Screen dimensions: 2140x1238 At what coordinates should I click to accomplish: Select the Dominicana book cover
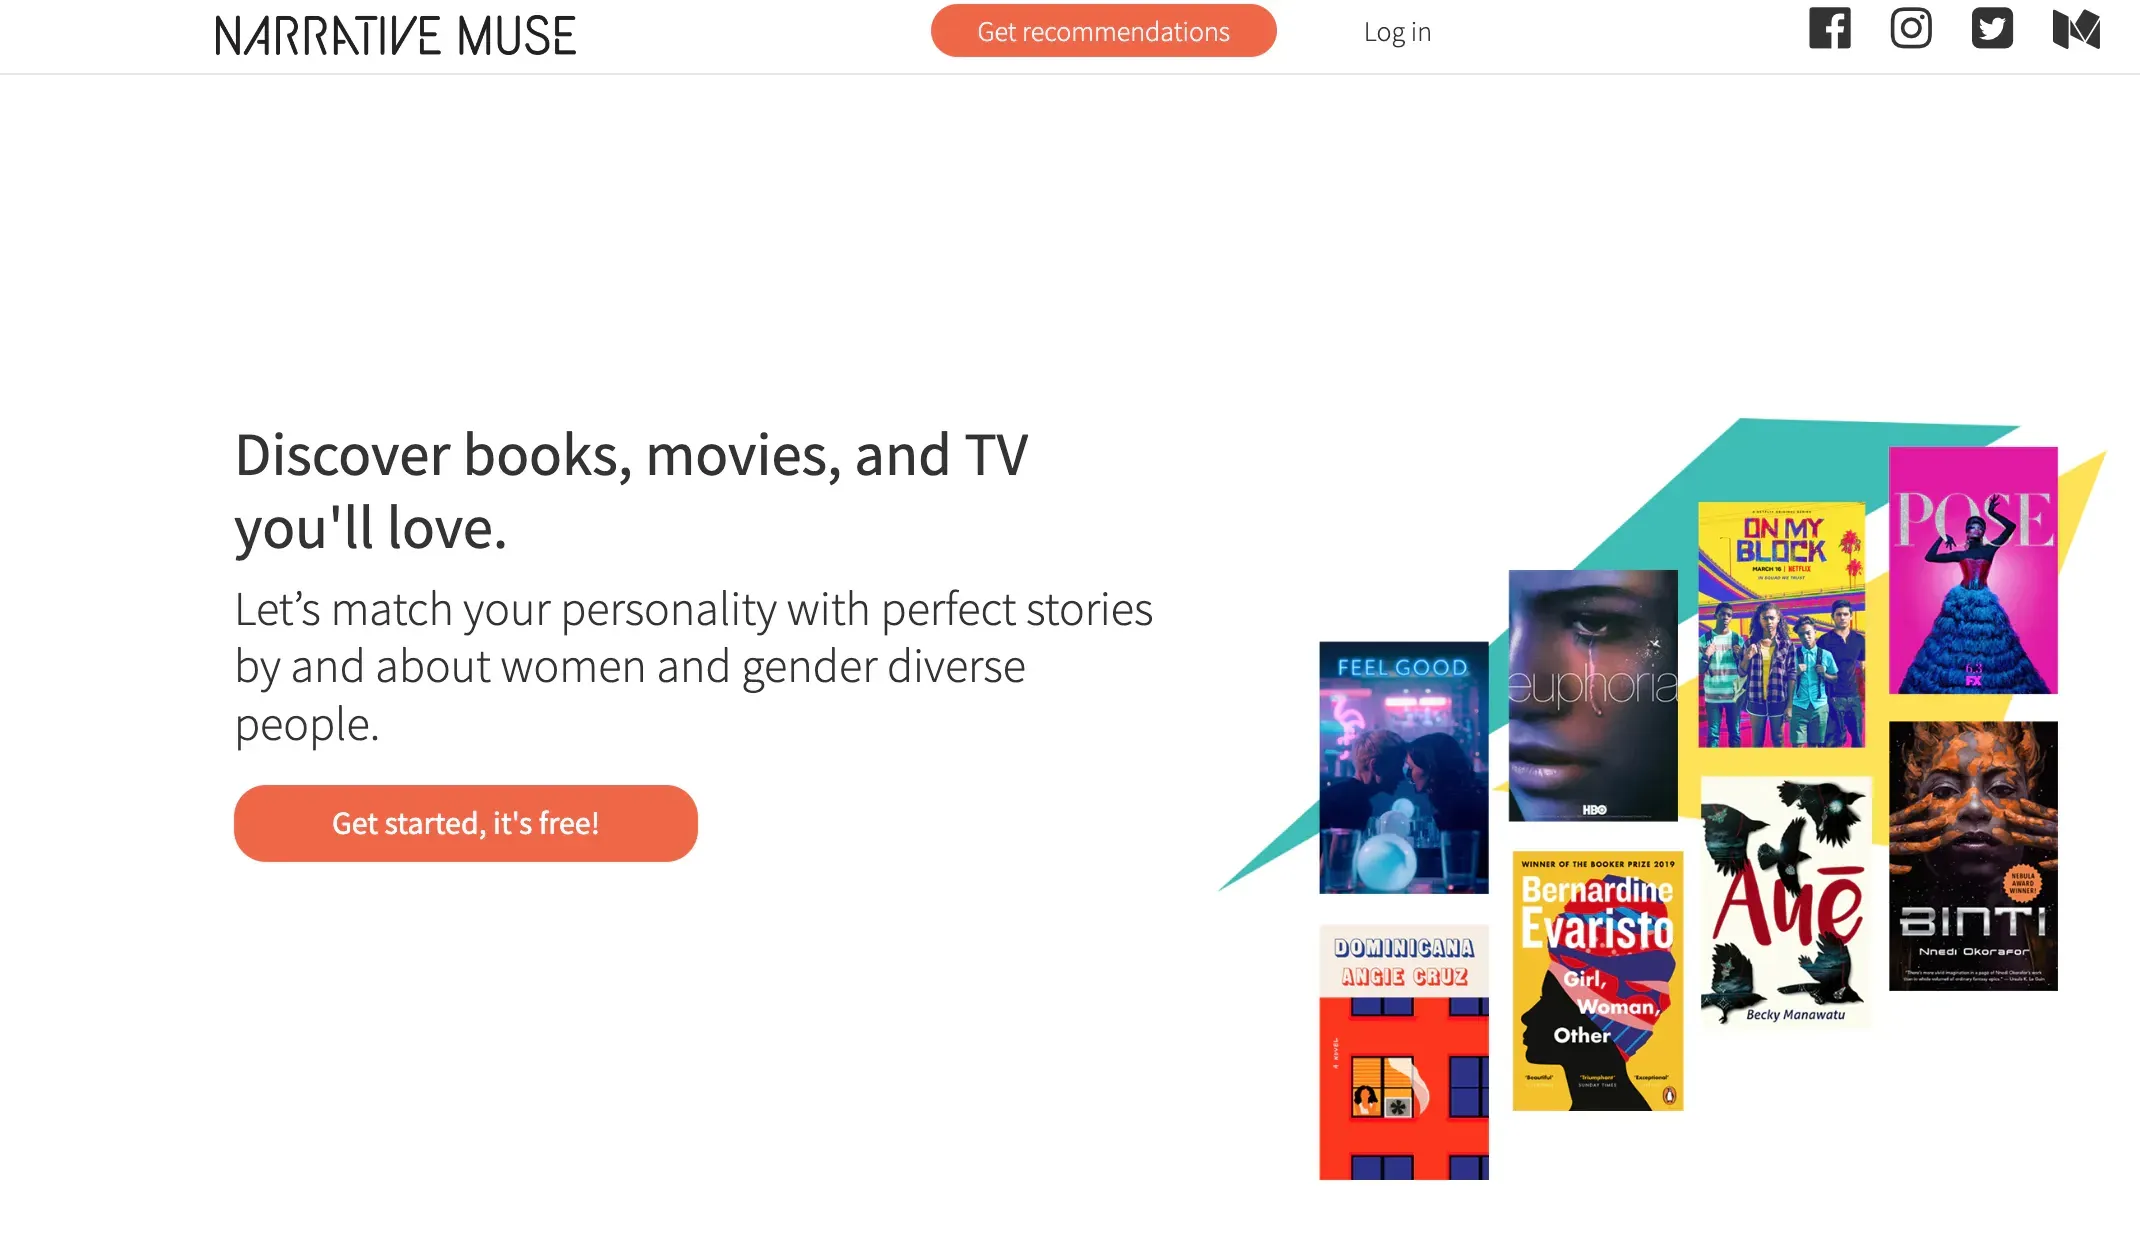click(x=1403, y=1052)
